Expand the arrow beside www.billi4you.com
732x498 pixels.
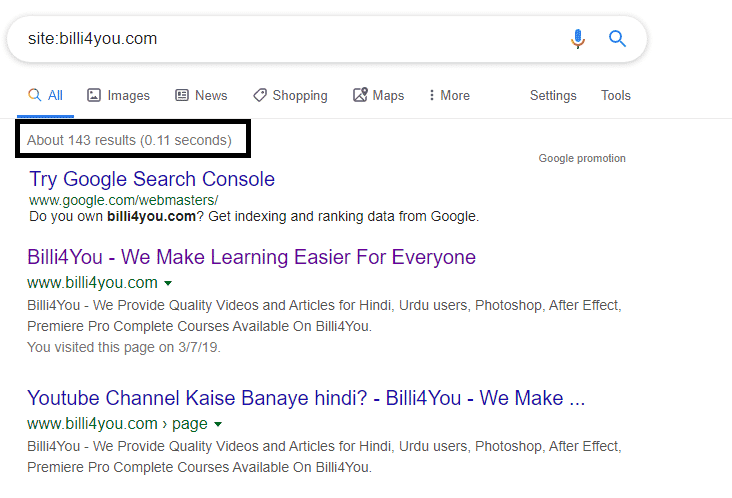click(x=168, y=283)
